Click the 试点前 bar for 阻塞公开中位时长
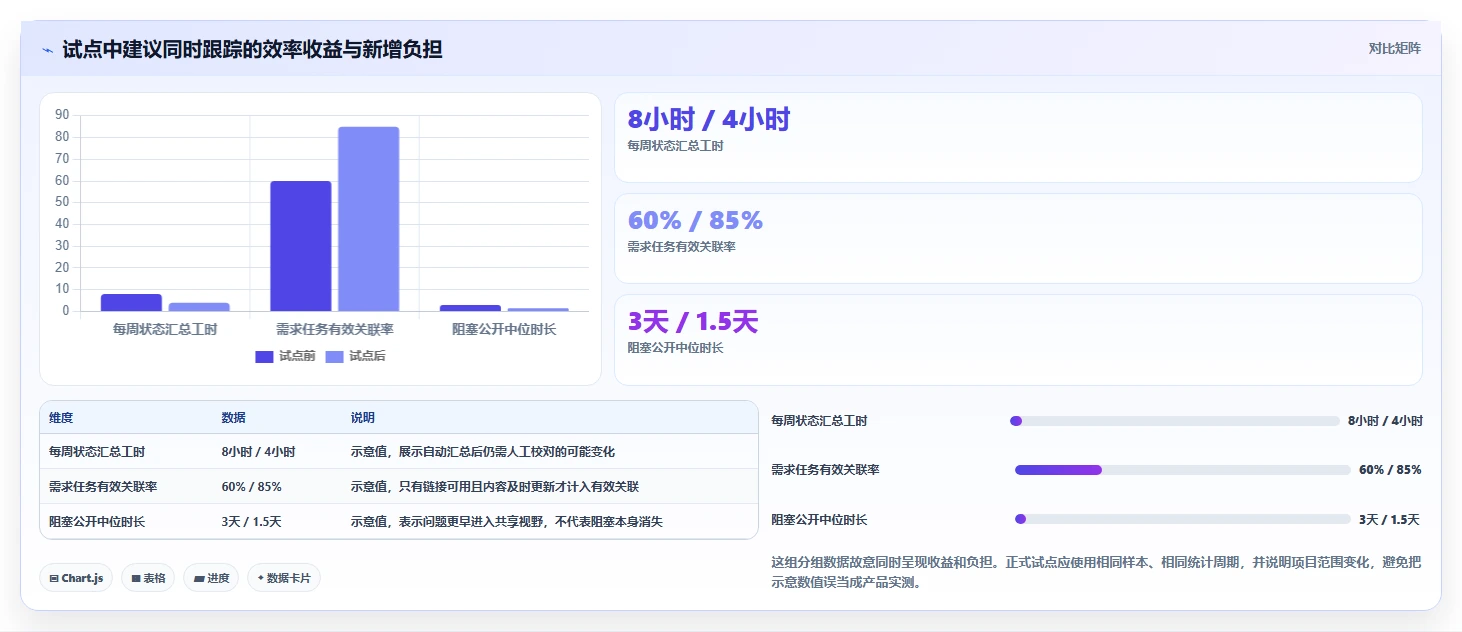 click(x=470, y=308)
